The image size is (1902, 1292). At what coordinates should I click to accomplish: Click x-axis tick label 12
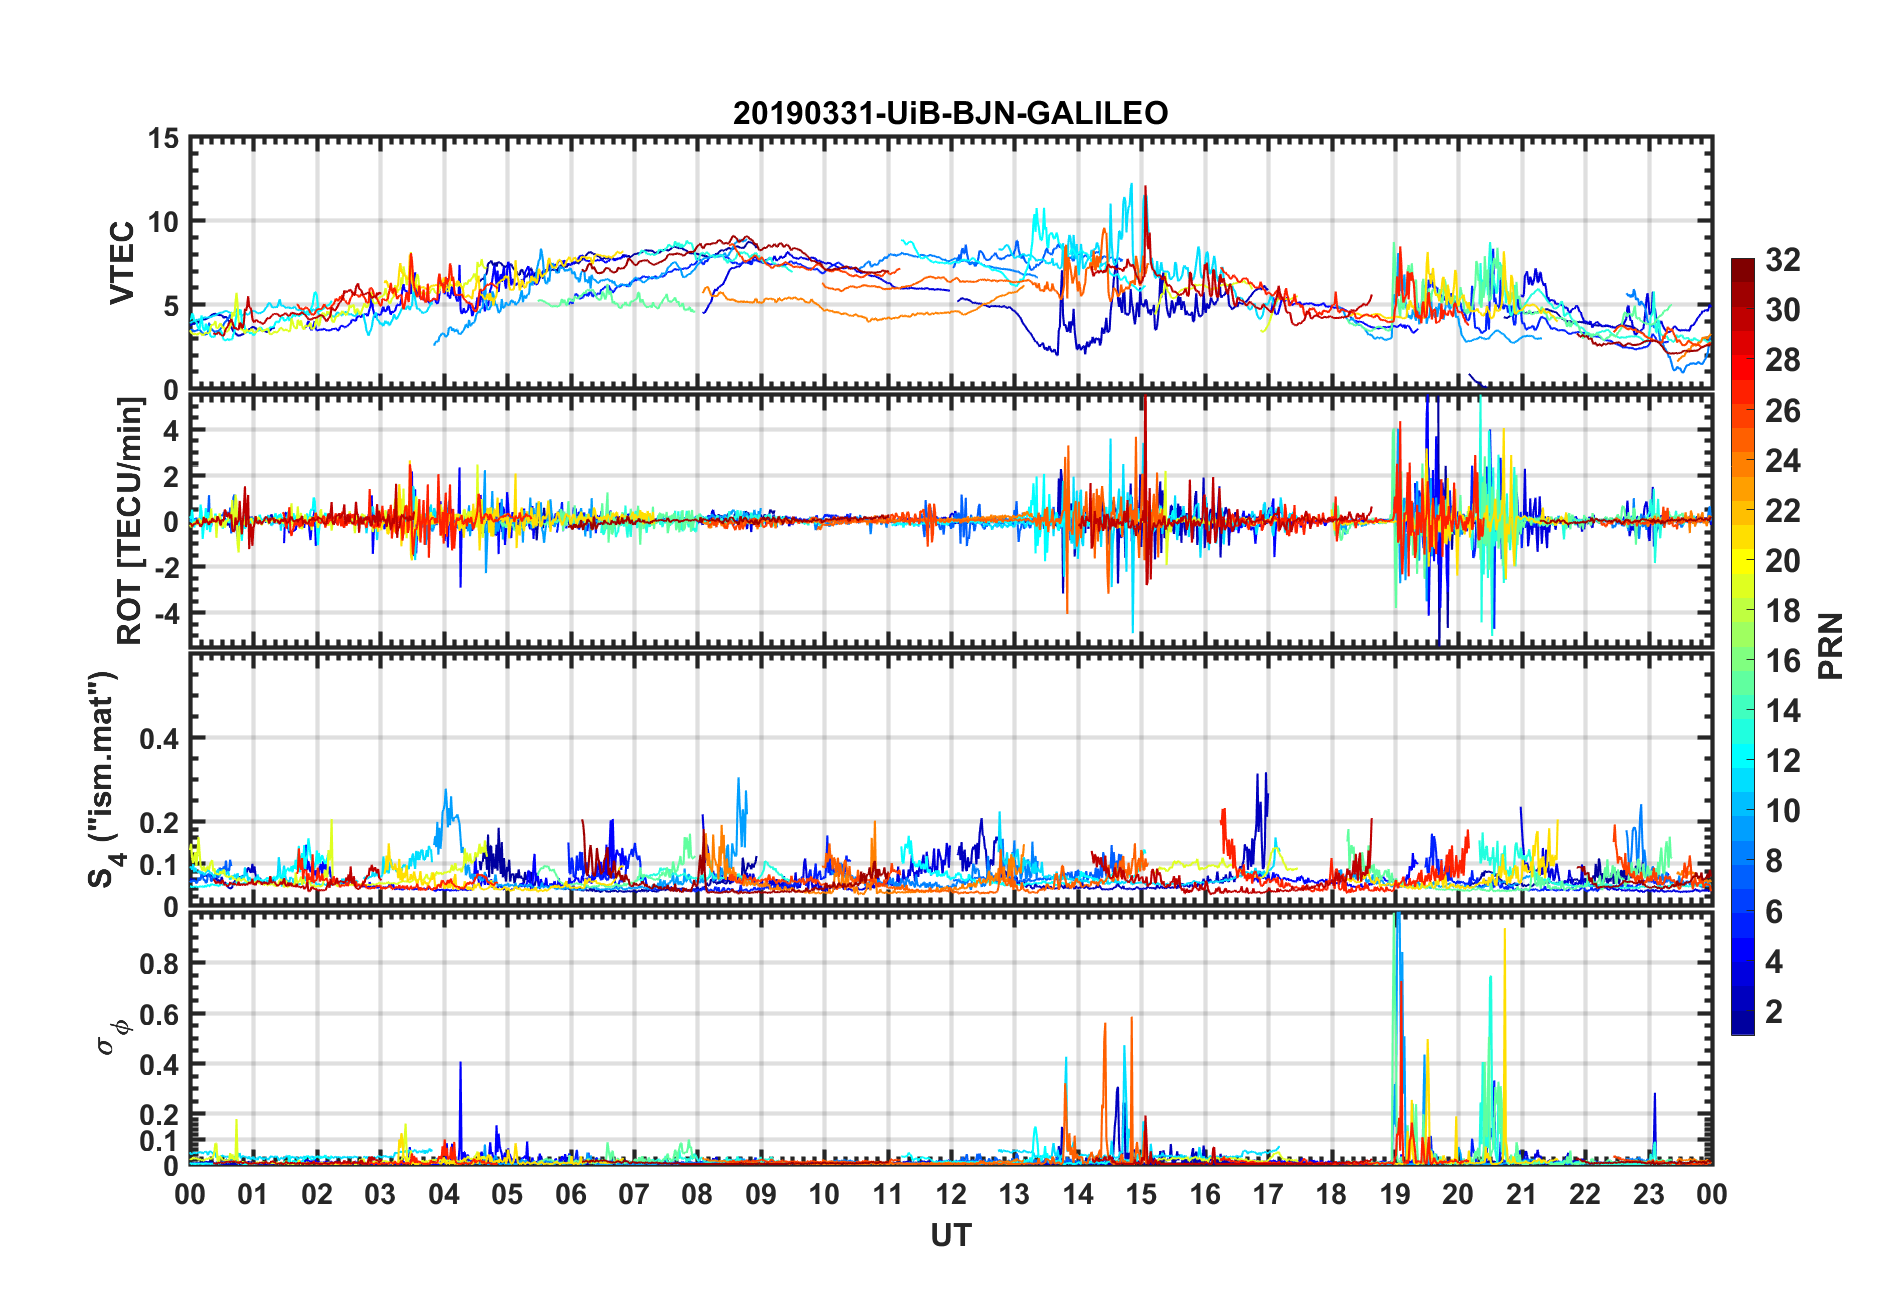[950, 1194]
